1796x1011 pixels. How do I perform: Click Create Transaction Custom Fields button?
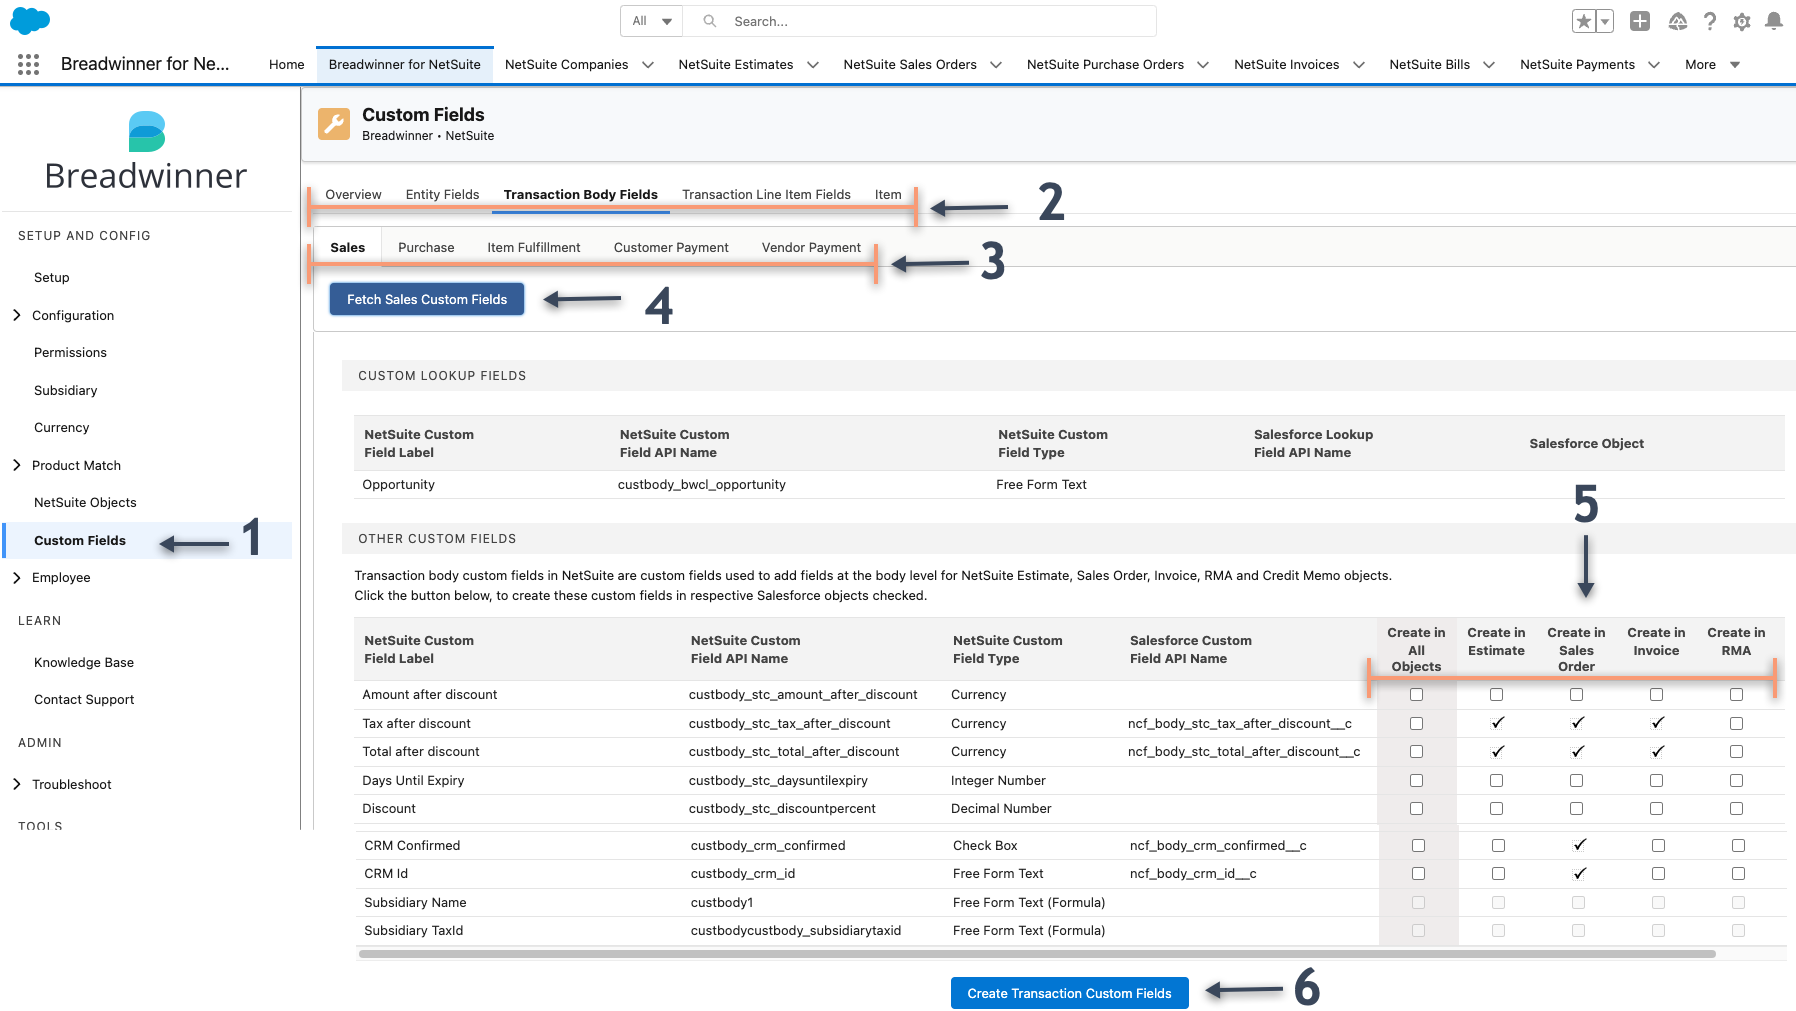(1069, 993)
